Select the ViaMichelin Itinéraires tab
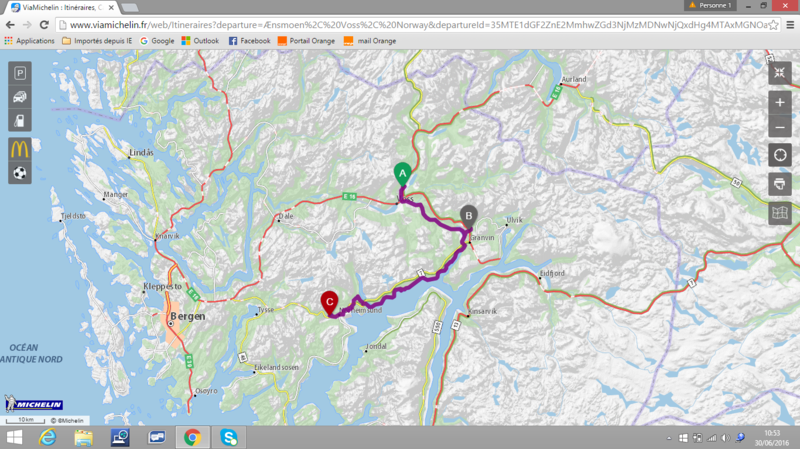 [65, 7]
